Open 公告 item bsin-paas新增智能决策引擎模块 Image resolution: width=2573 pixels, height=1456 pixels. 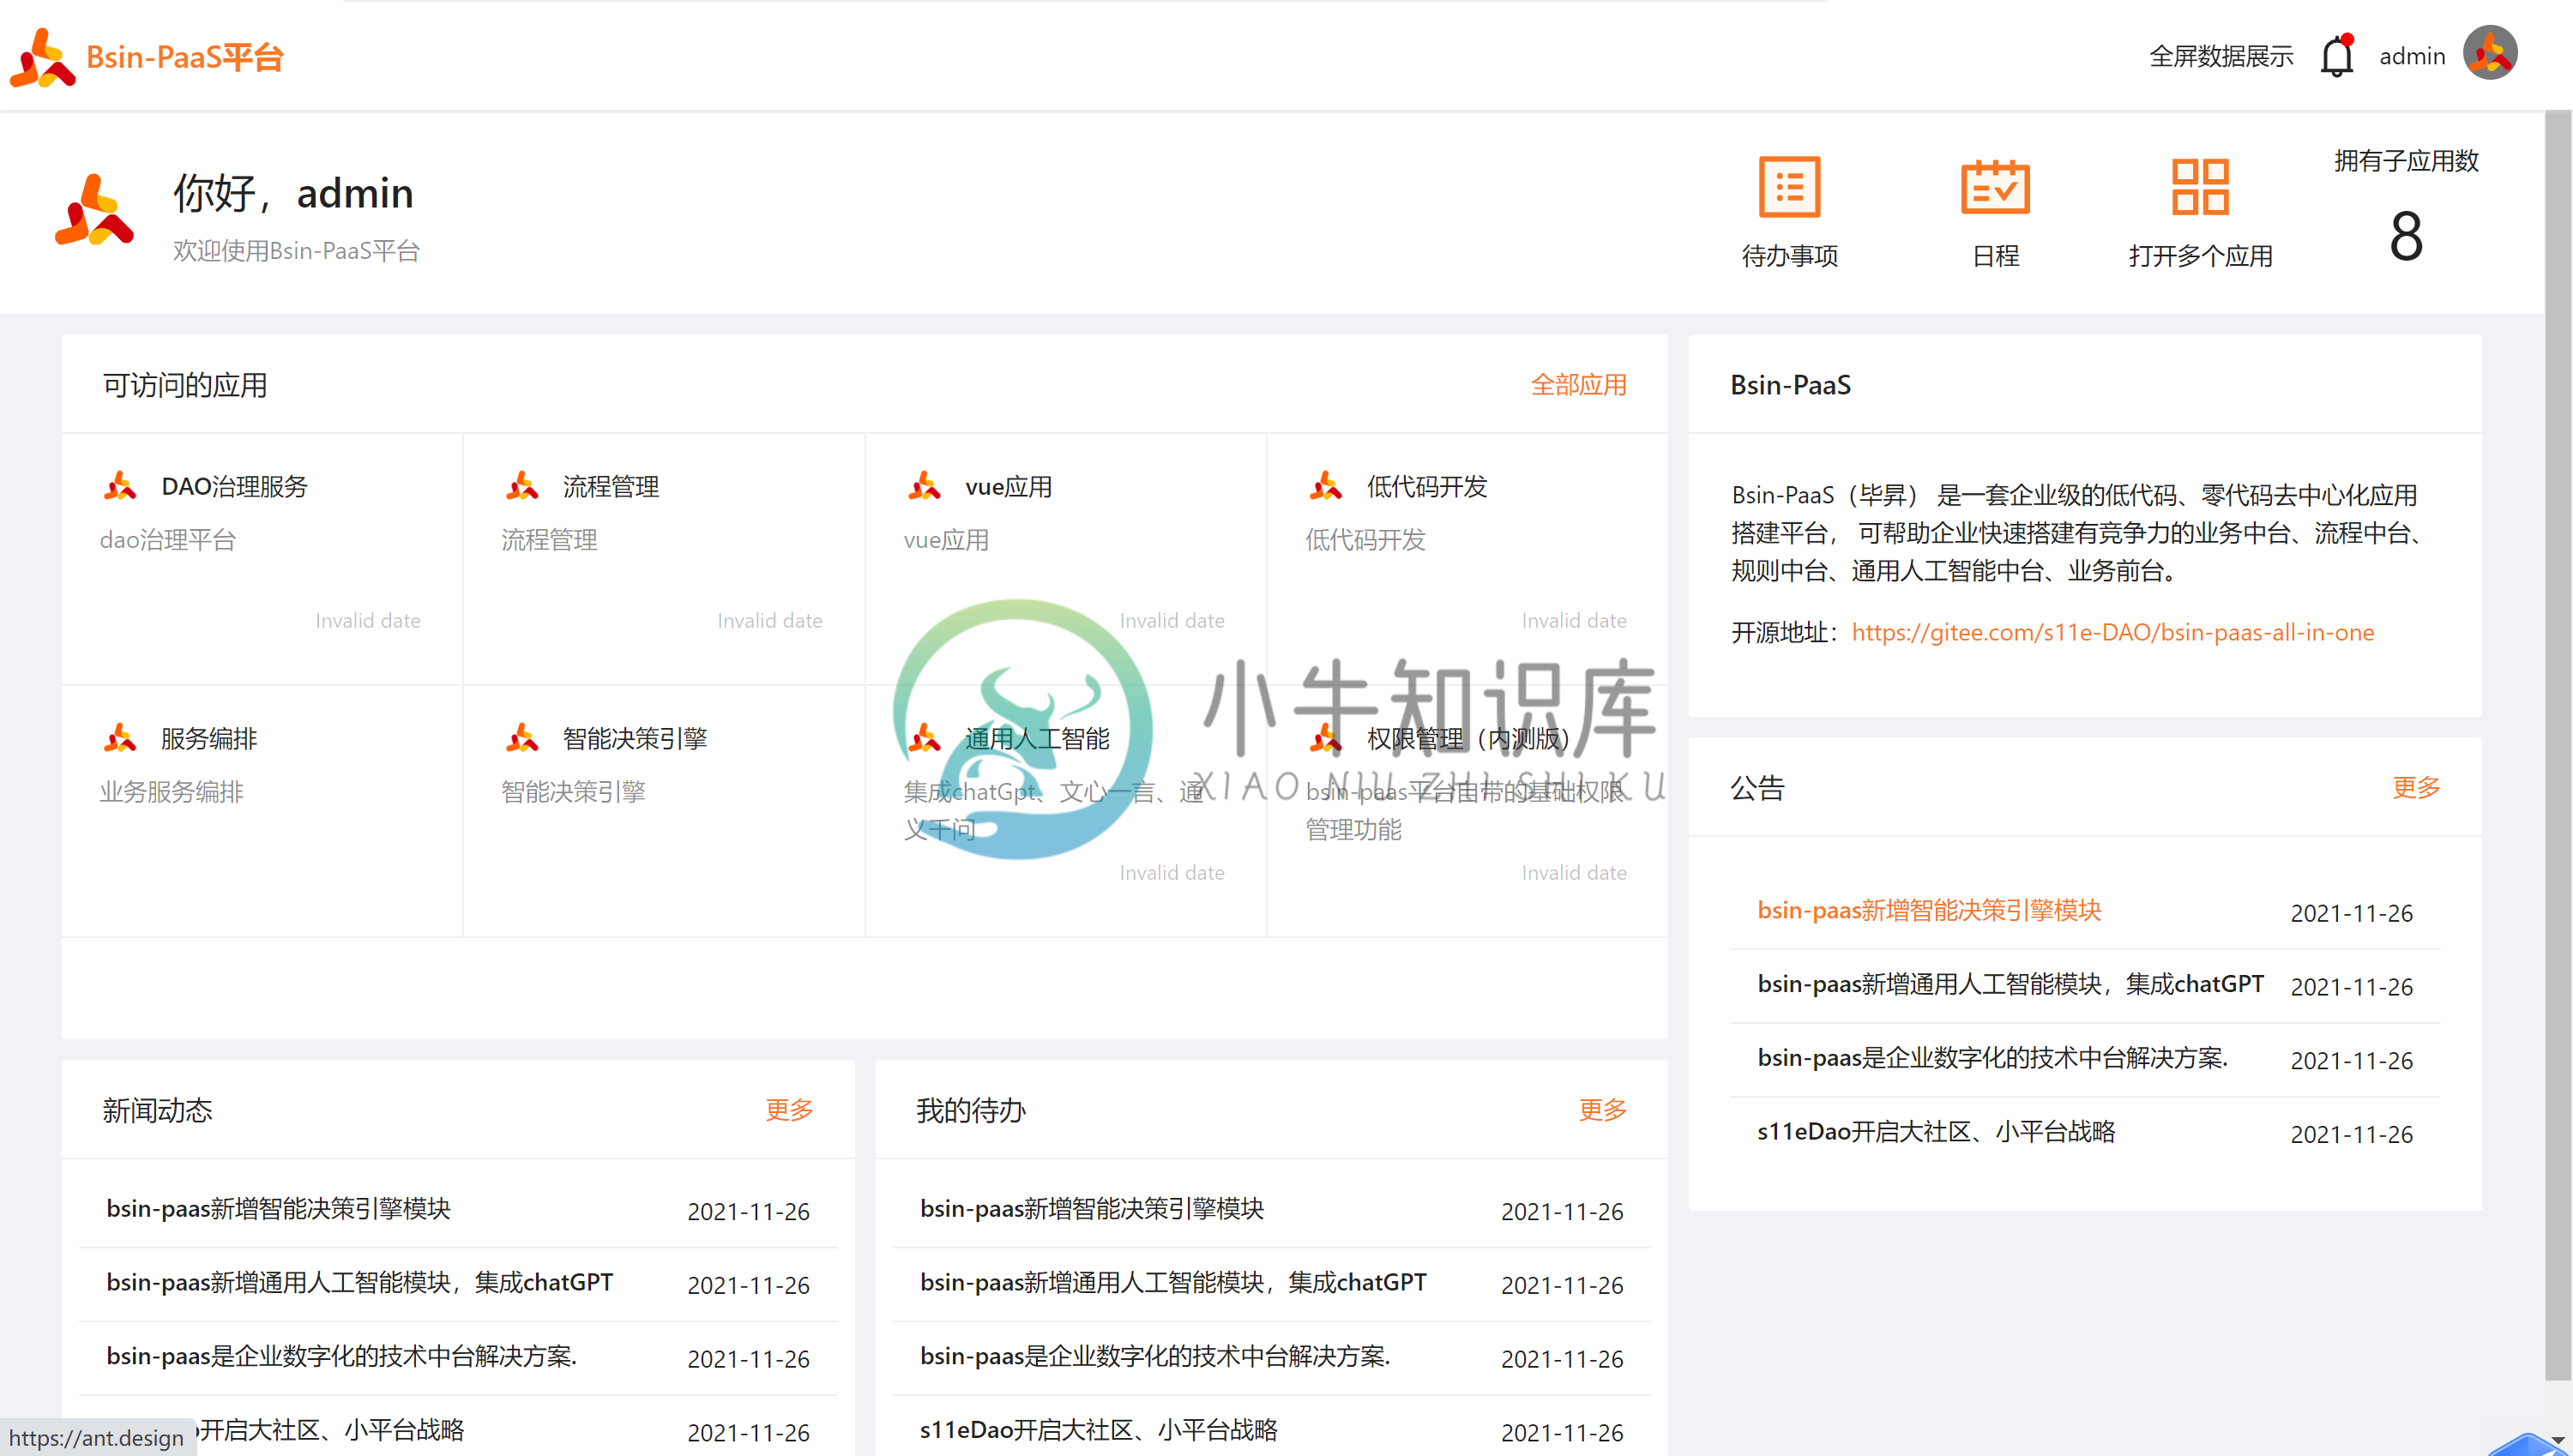click(1929, 910)
